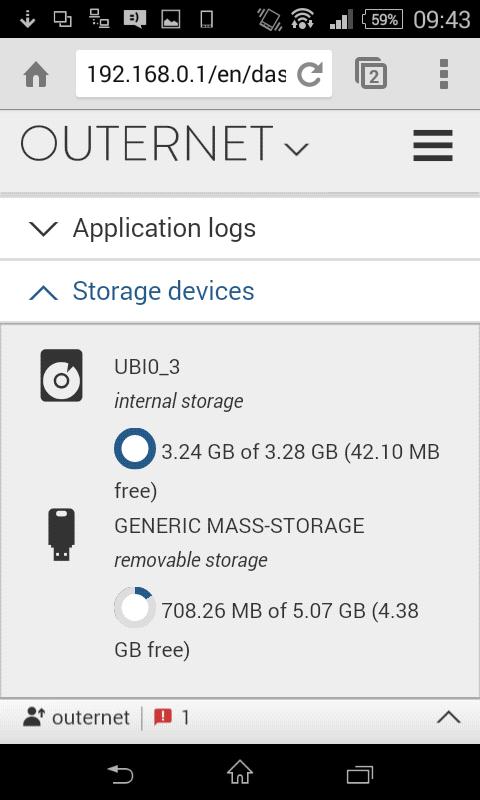Click the USB removable storage icon

point(61,535)
